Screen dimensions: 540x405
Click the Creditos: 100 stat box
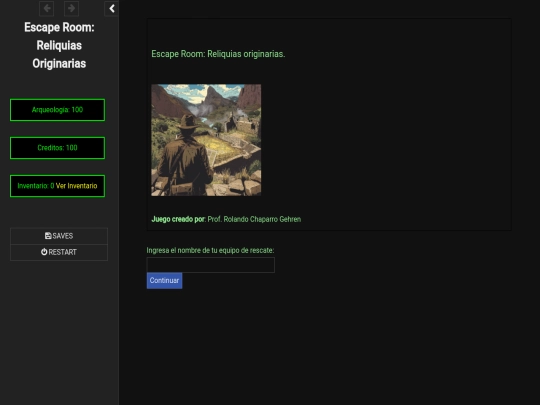[58, 148]
